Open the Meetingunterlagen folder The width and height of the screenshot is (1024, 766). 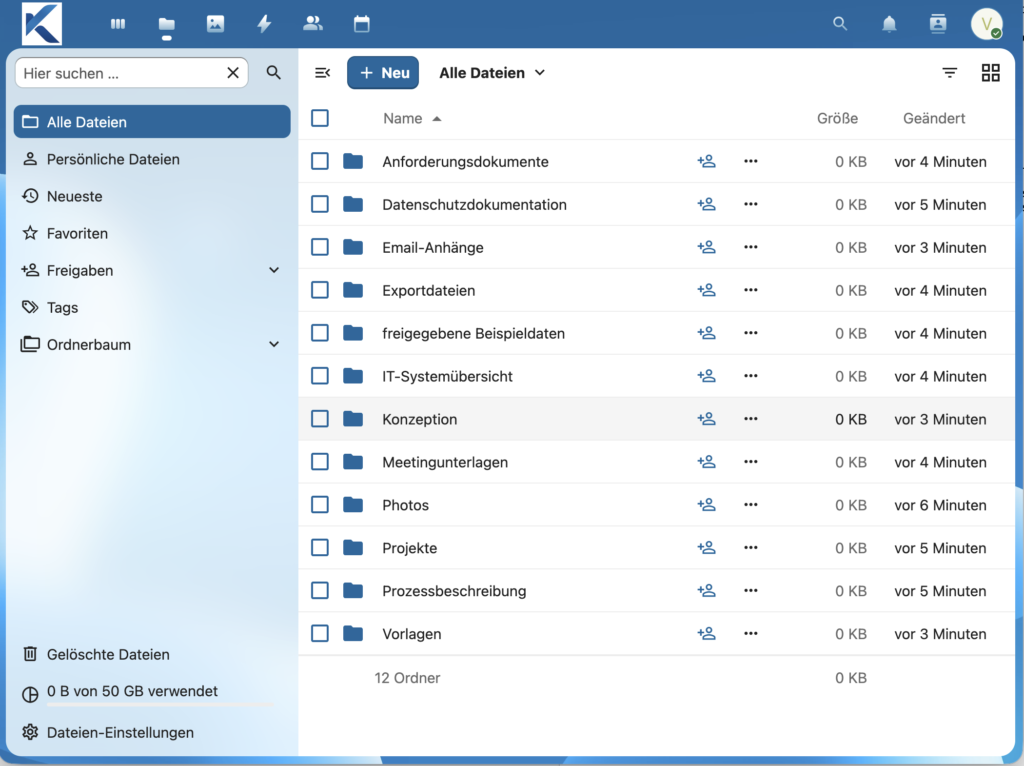tap(445, 462)
